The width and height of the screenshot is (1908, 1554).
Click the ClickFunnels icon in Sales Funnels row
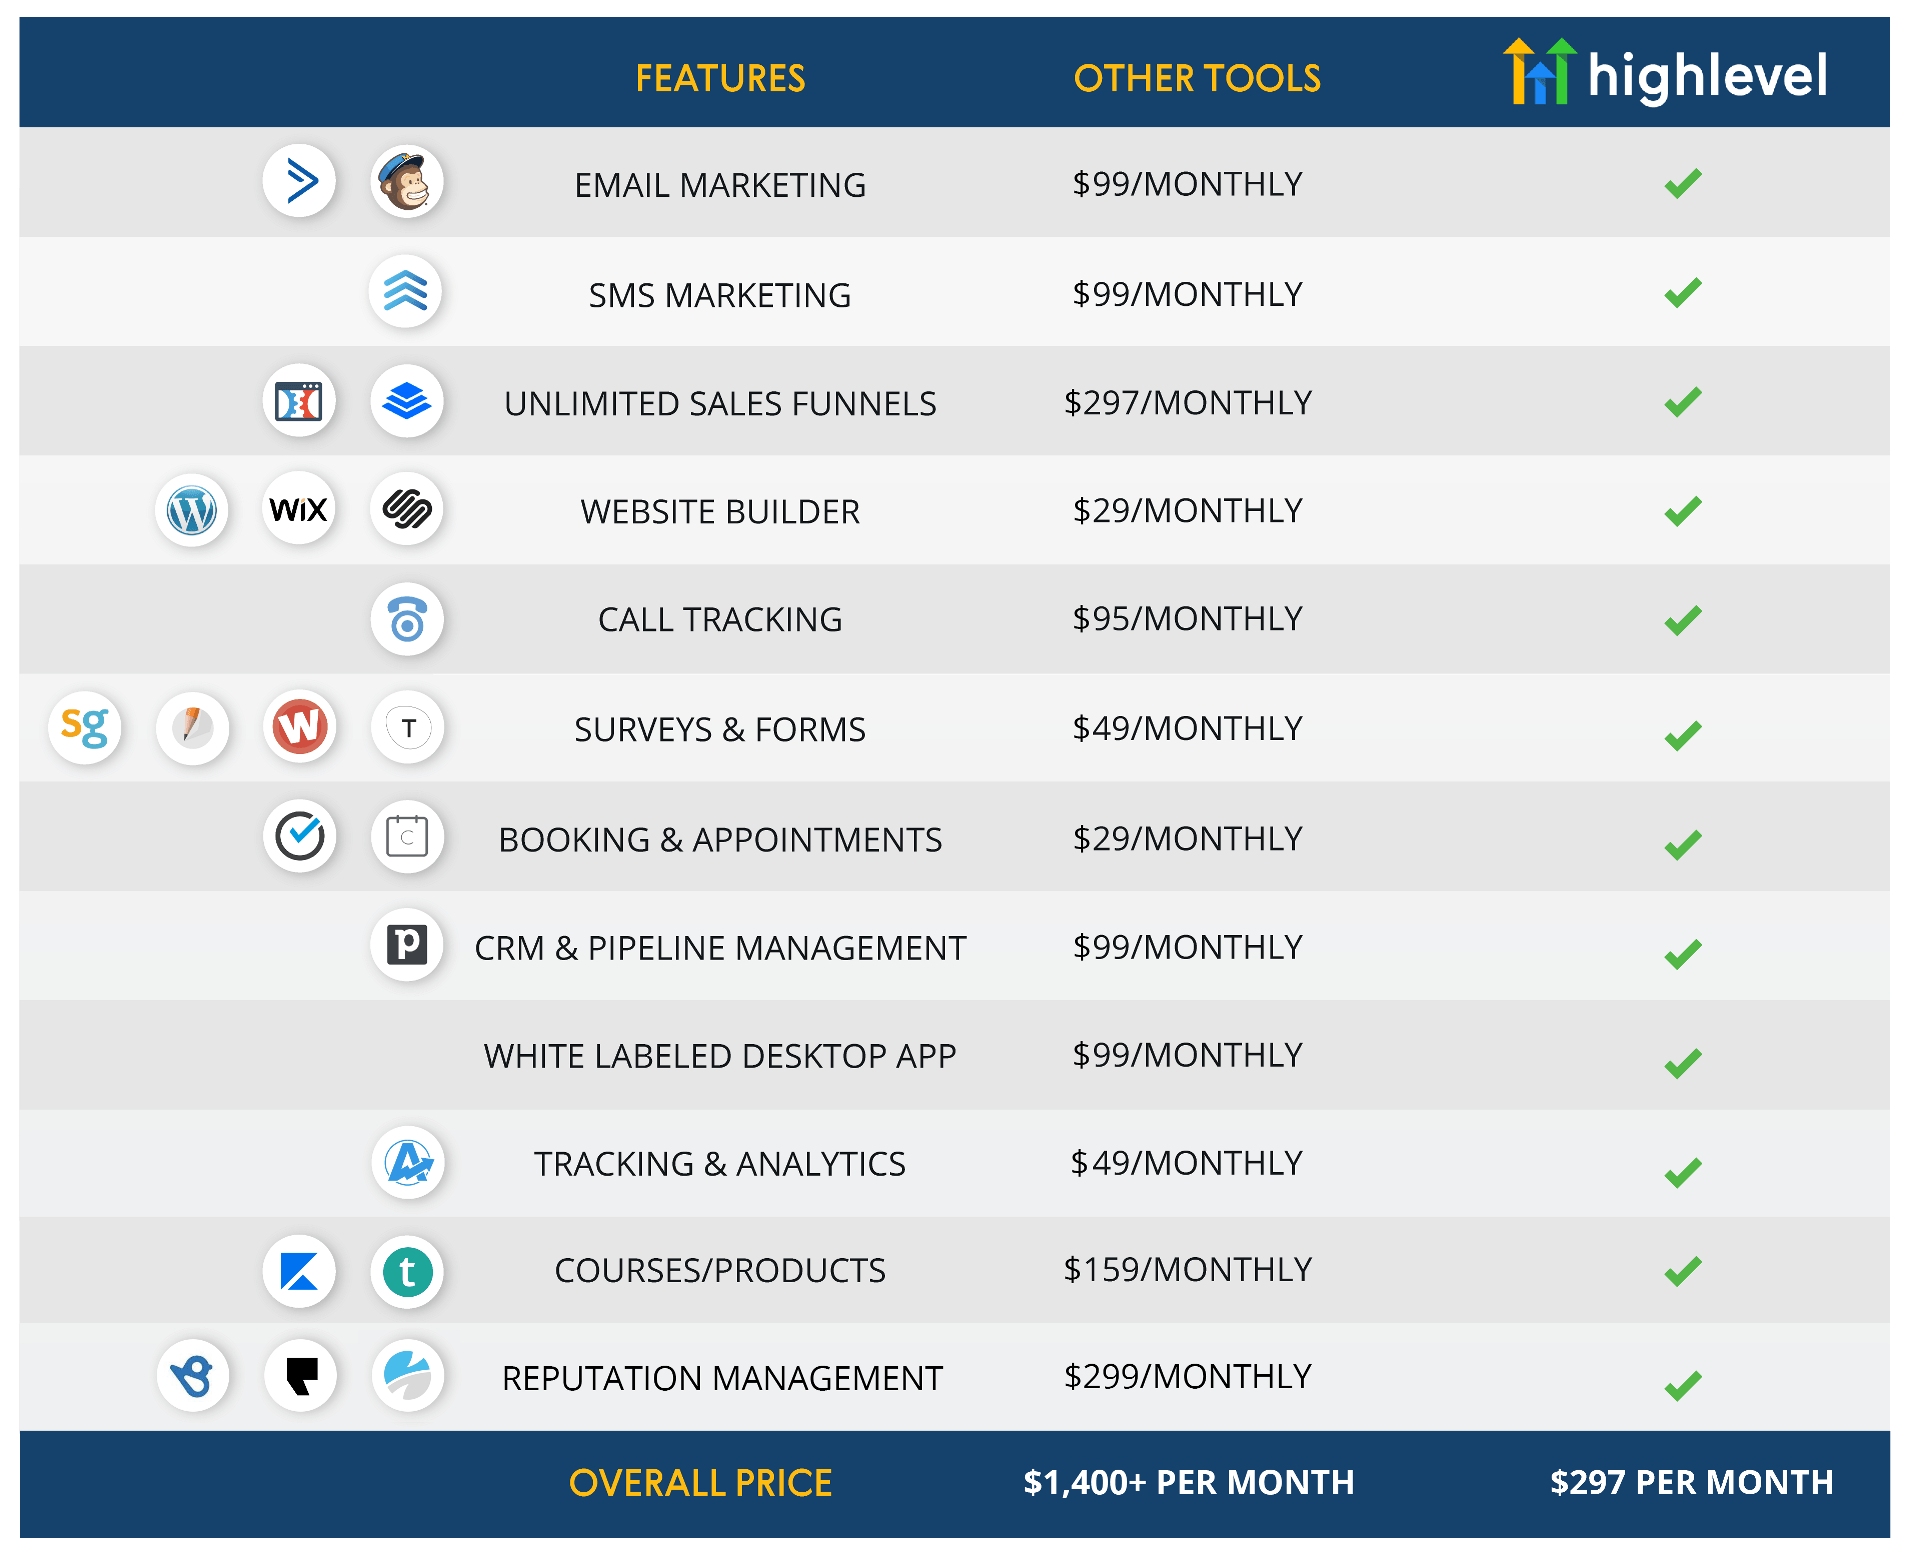299,401
